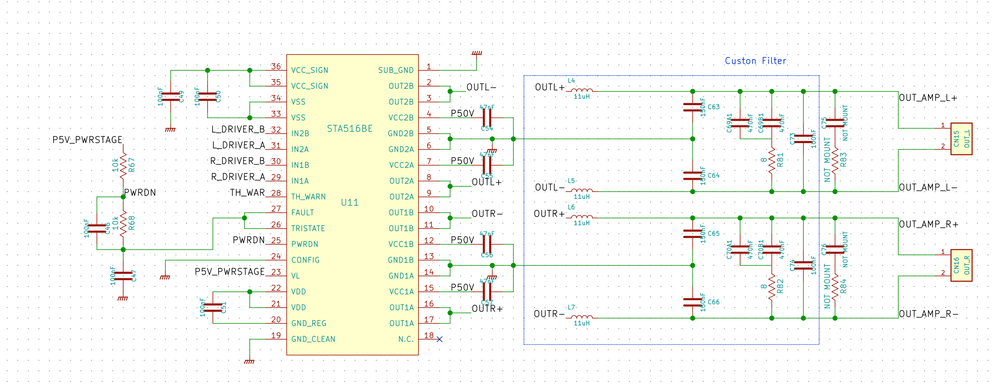Select the L_DRIVER_A net label
The width and height of the screenshot is (998, 389).
238,146
